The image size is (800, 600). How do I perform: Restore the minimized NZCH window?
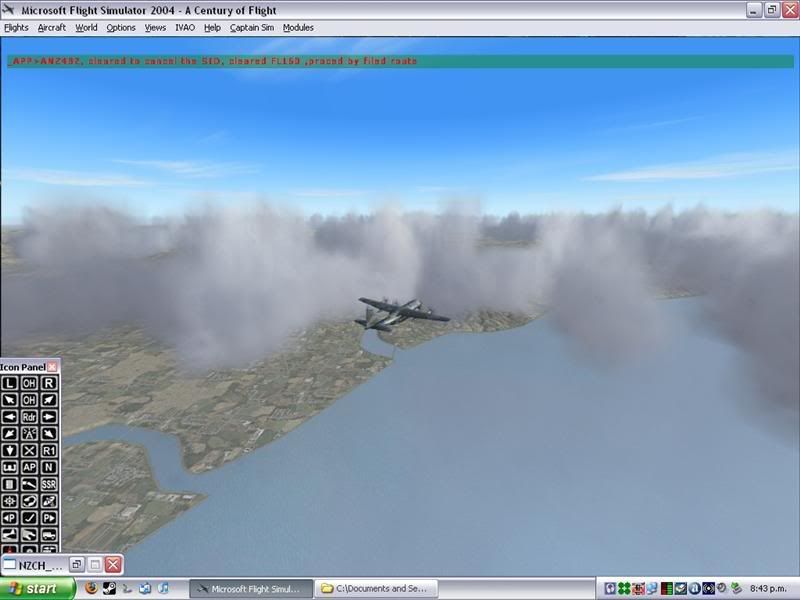pyautogui.click(x=76, y=565)
